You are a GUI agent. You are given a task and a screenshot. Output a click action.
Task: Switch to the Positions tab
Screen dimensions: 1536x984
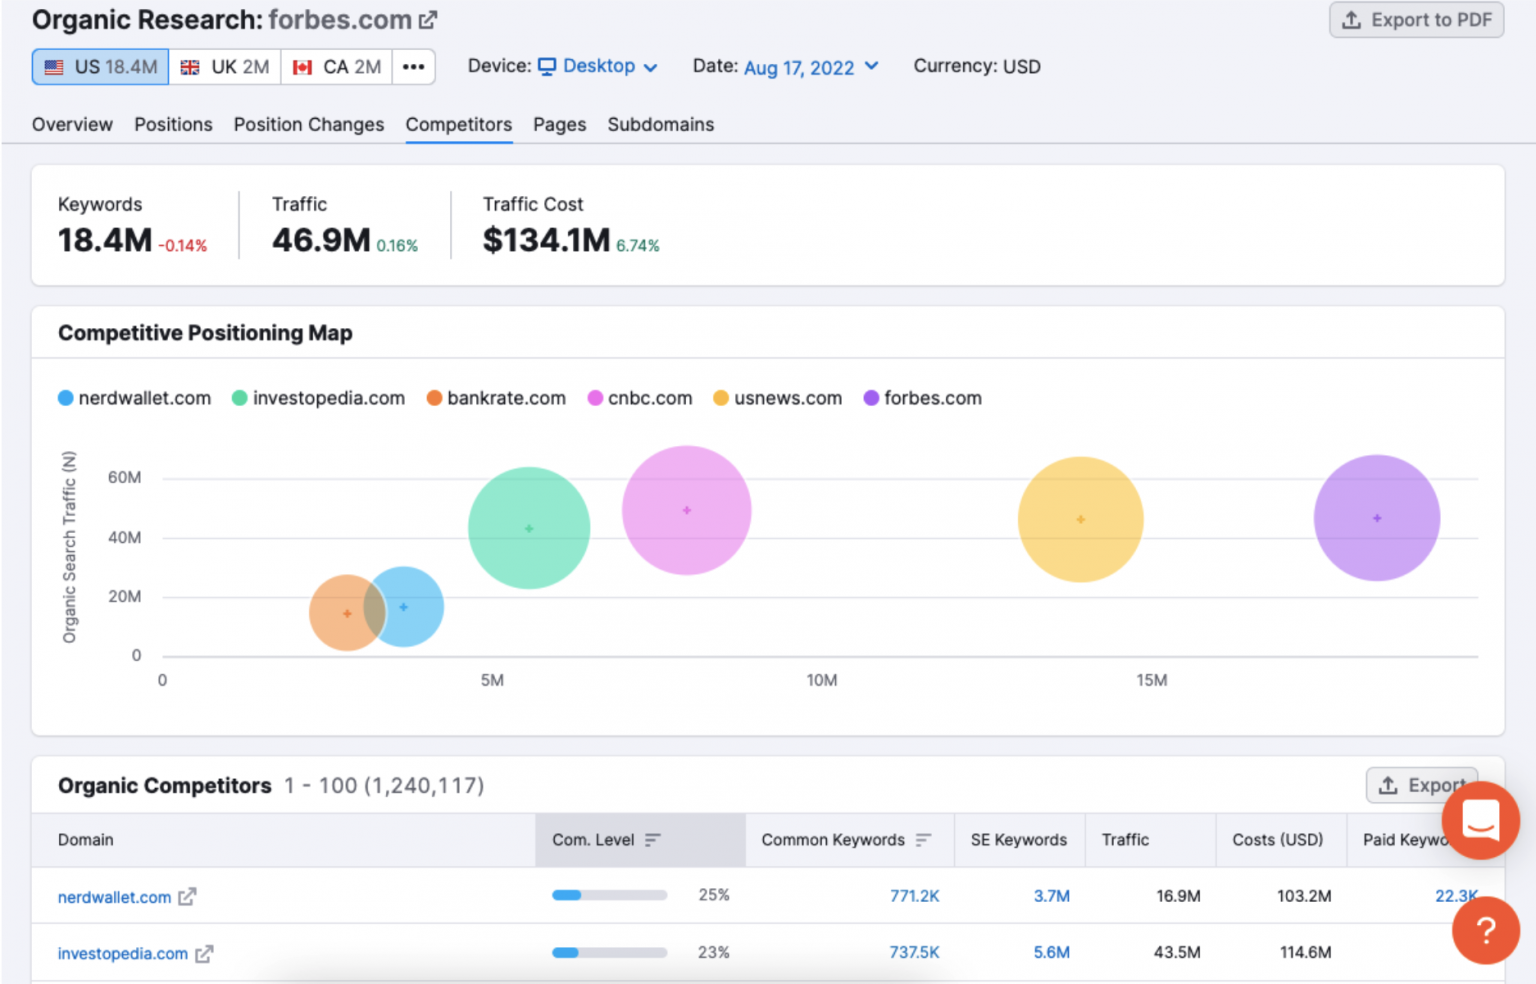point(173,125)
